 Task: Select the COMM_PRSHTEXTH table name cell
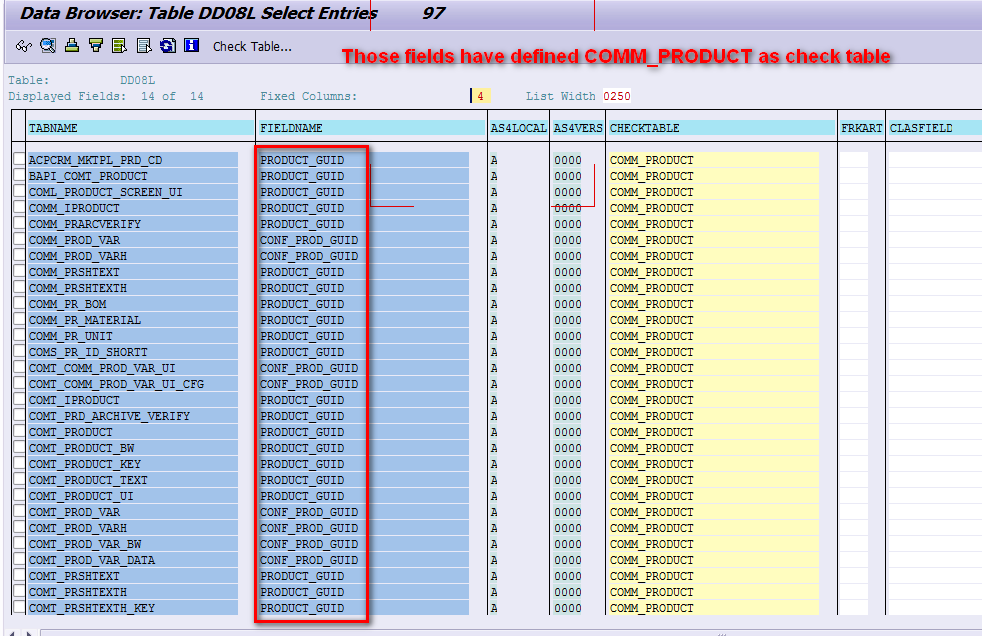coord(132,288)
